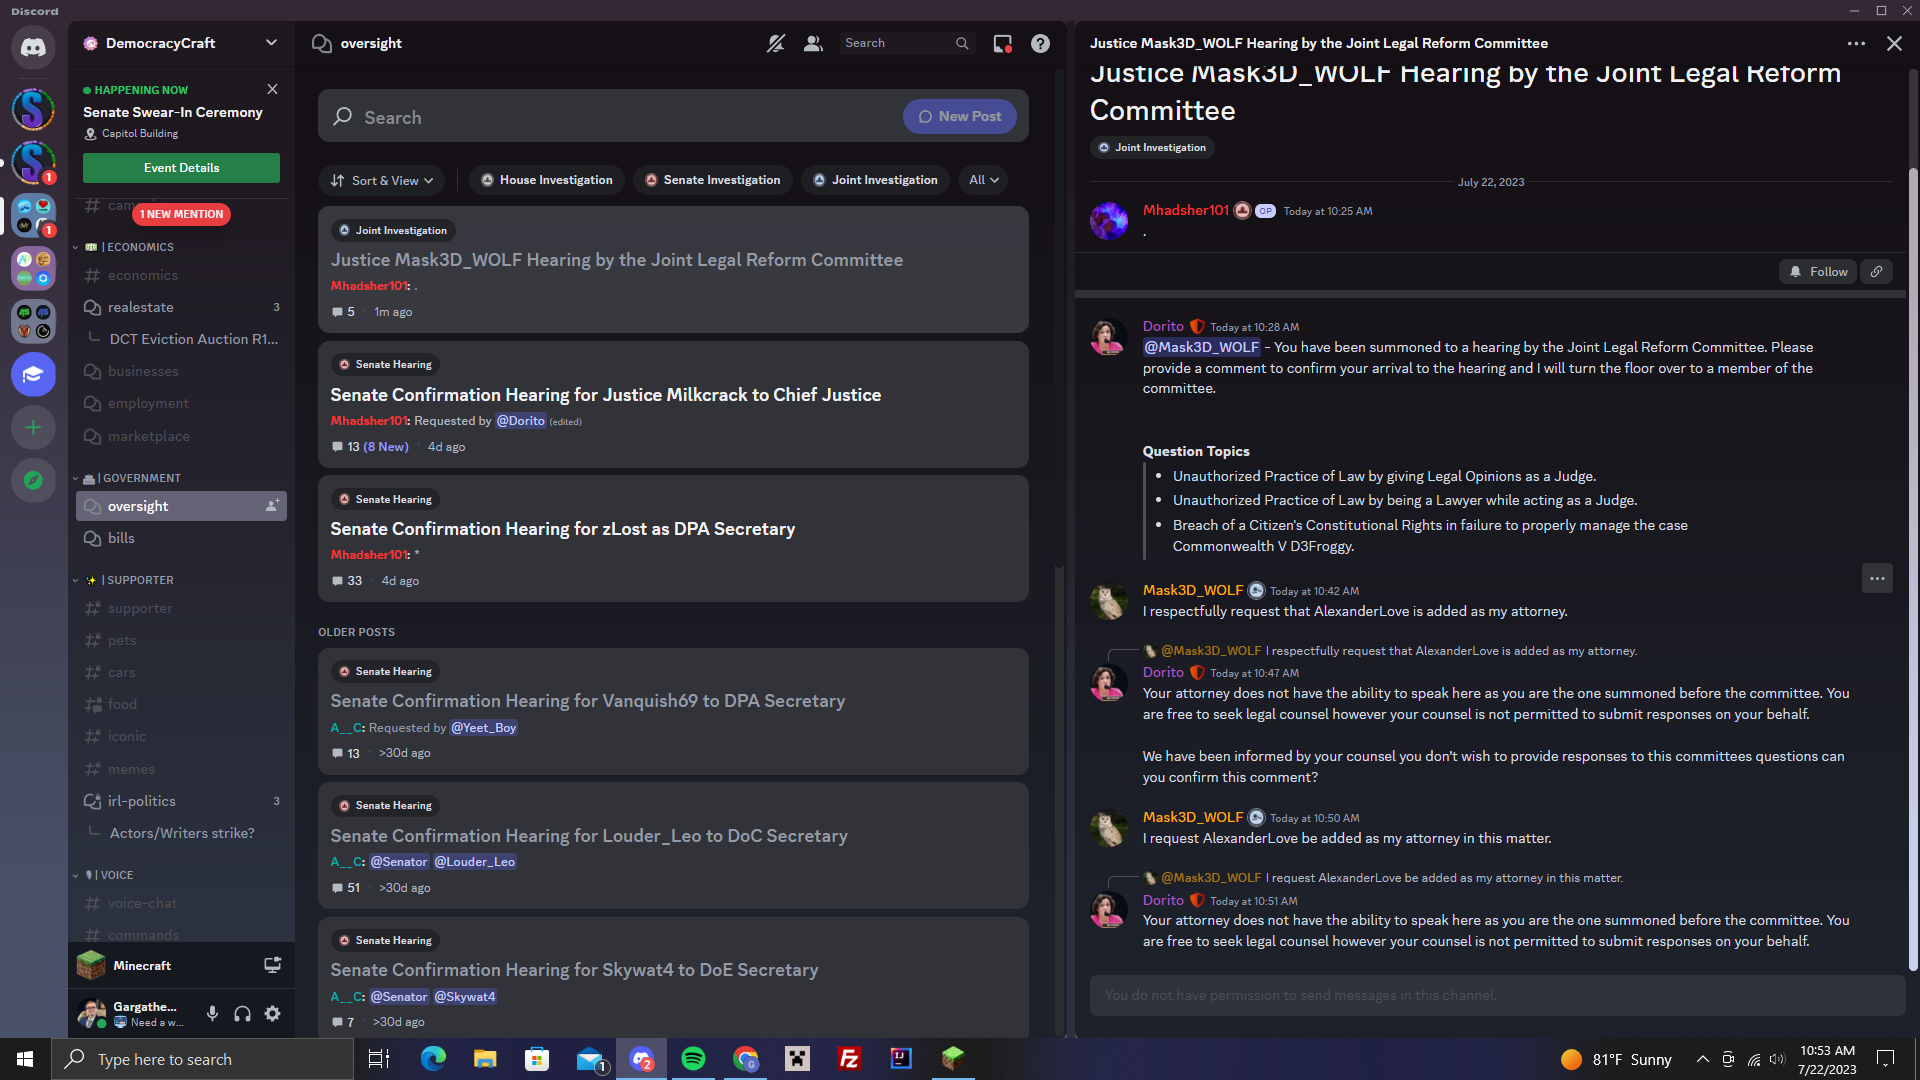The image size is (1920, 1080).
Task: Open Google Chrome from taskbar
Action: point(745,1059)
